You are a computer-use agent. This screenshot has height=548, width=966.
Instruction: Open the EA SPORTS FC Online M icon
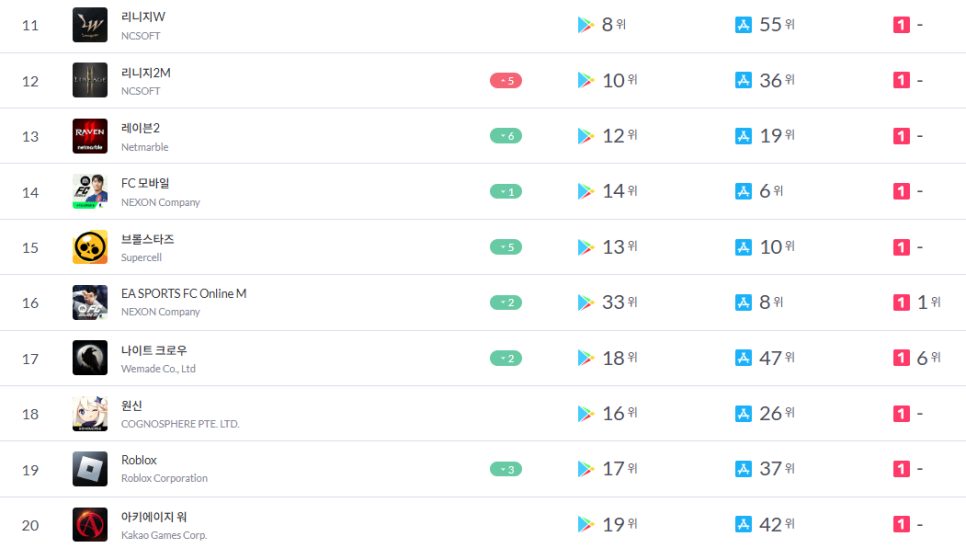[90, 302]
